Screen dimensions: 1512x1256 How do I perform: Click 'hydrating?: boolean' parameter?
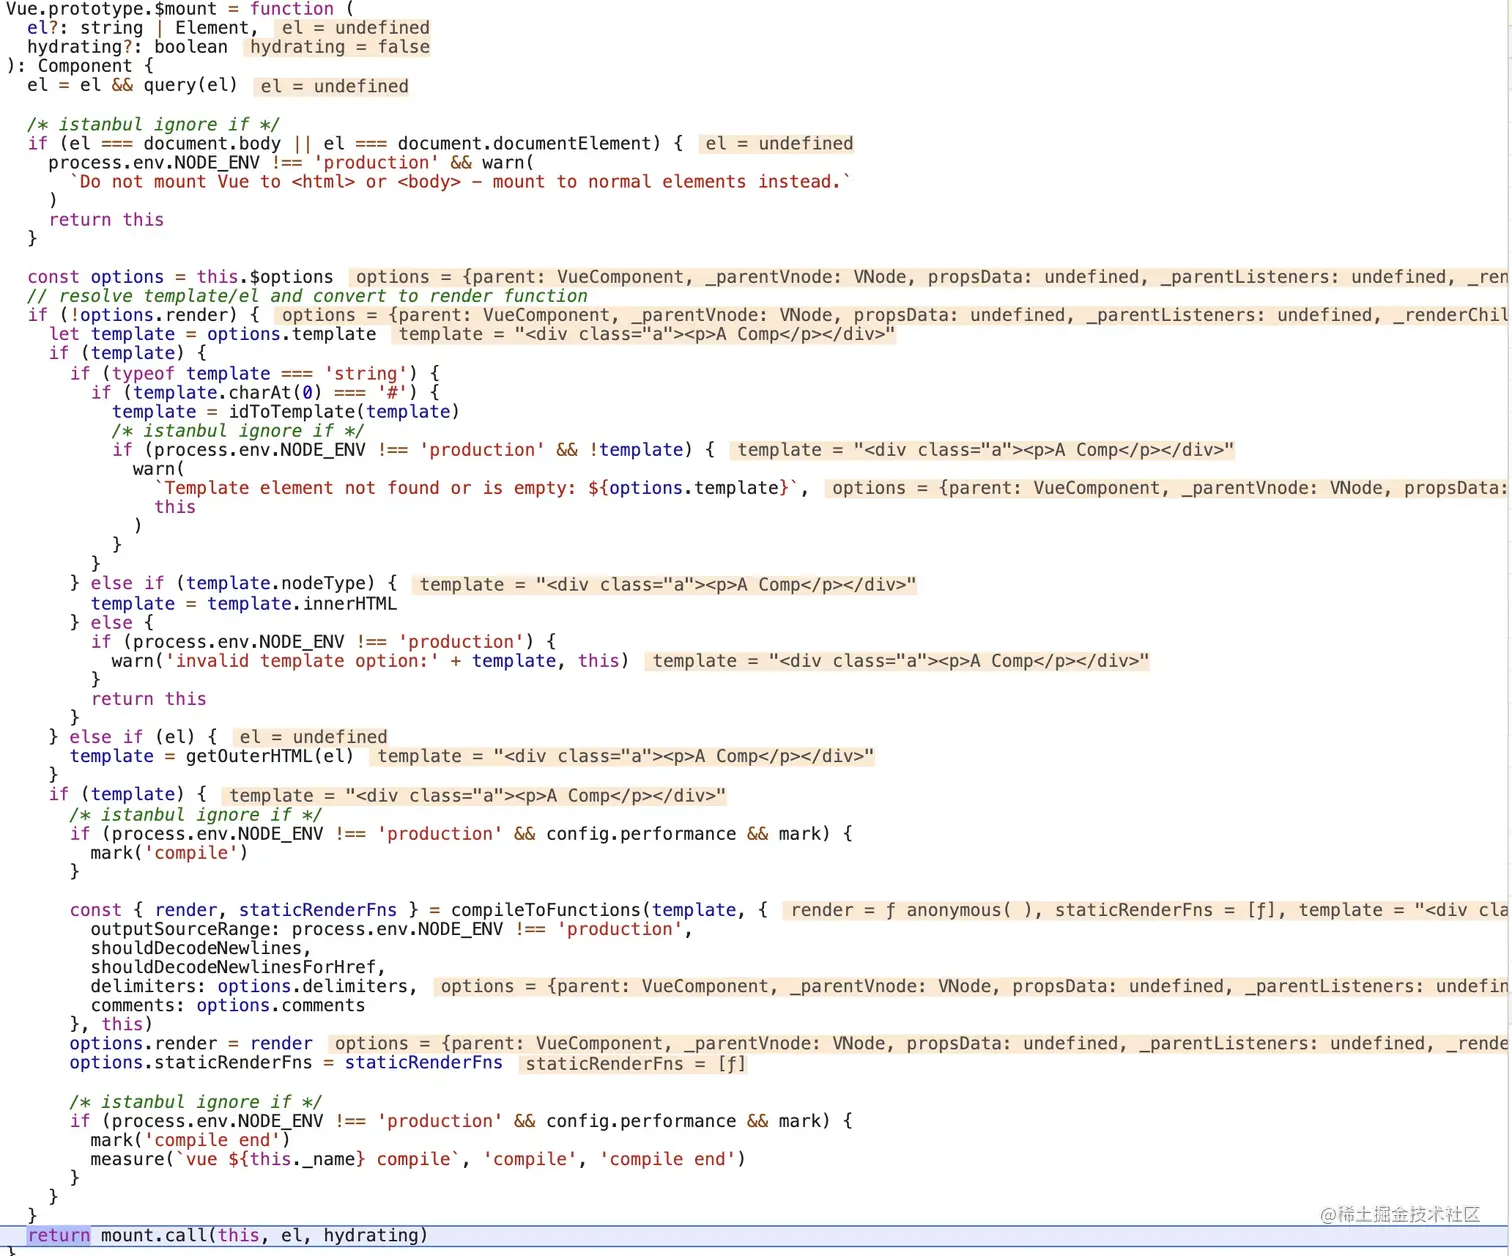click(127, 47)
